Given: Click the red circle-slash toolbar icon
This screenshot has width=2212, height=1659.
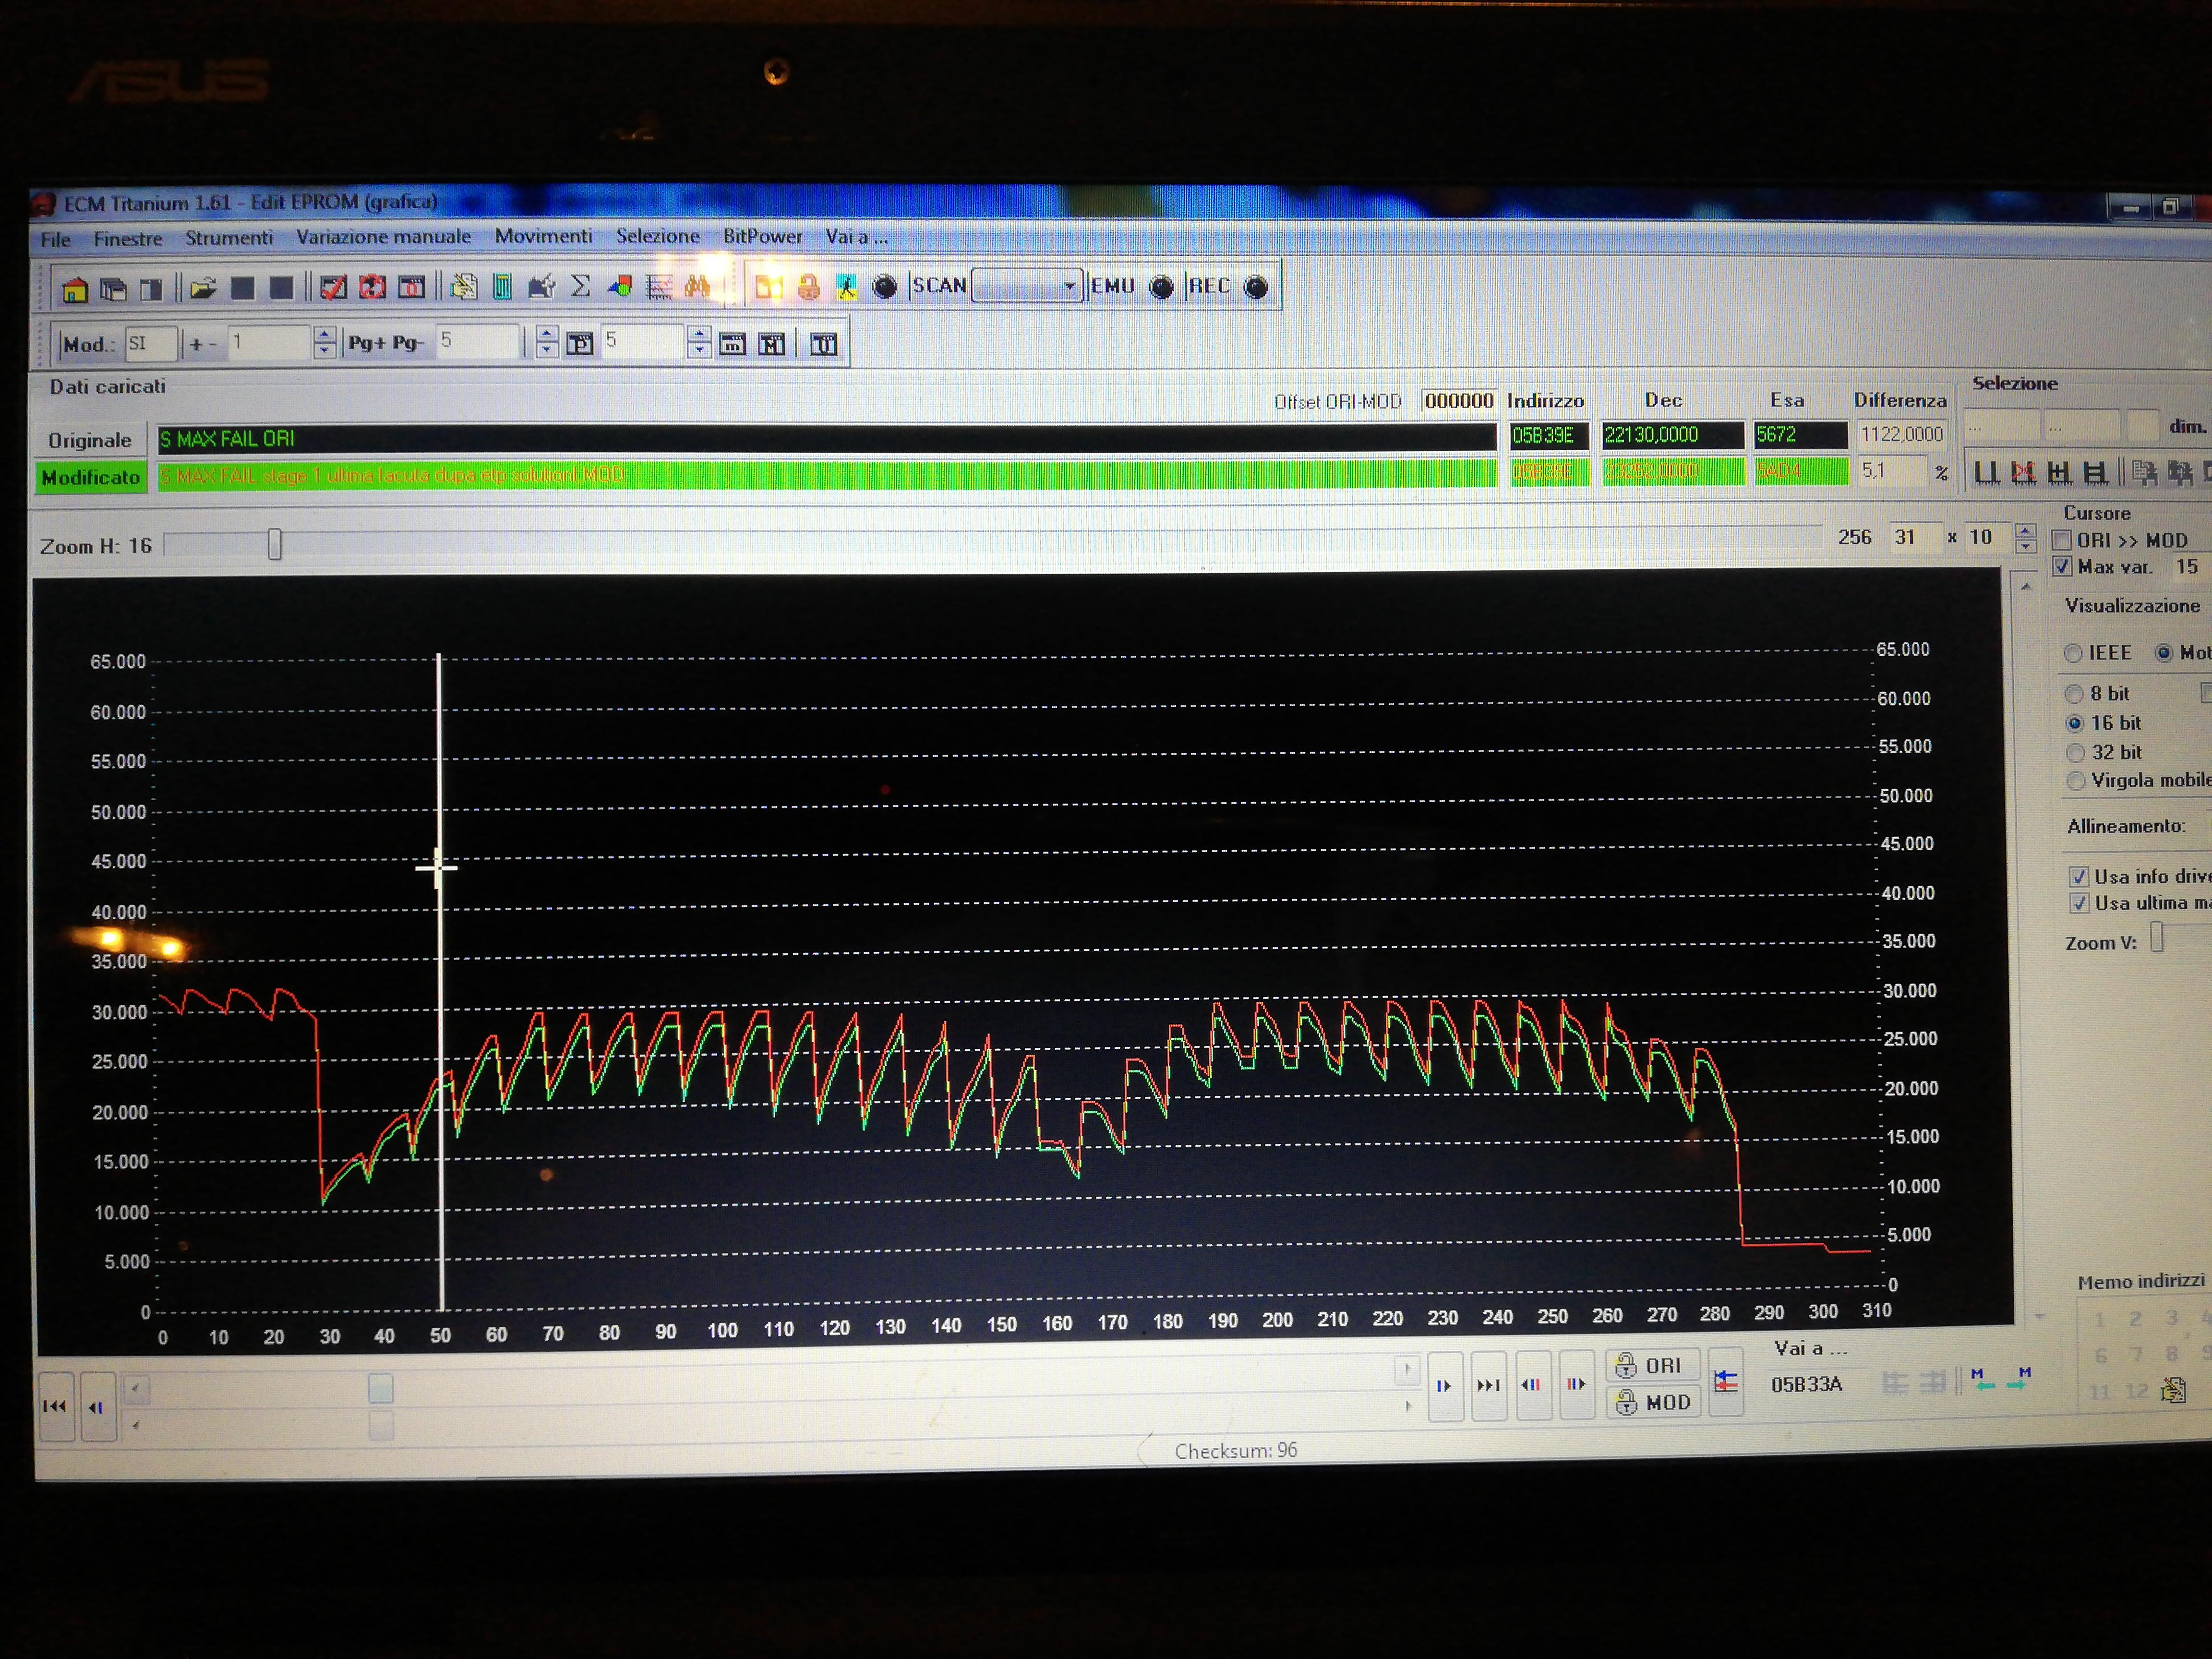Looking at the screenshot, I should pos(372,288).
